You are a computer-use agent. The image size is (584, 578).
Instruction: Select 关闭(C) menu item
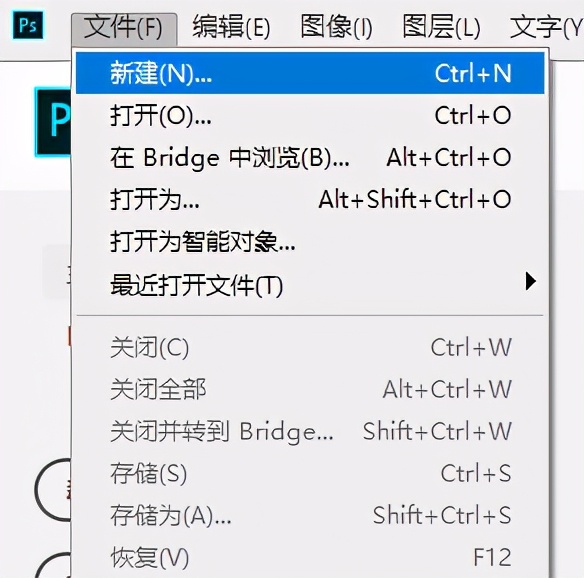tap(310, 348)
